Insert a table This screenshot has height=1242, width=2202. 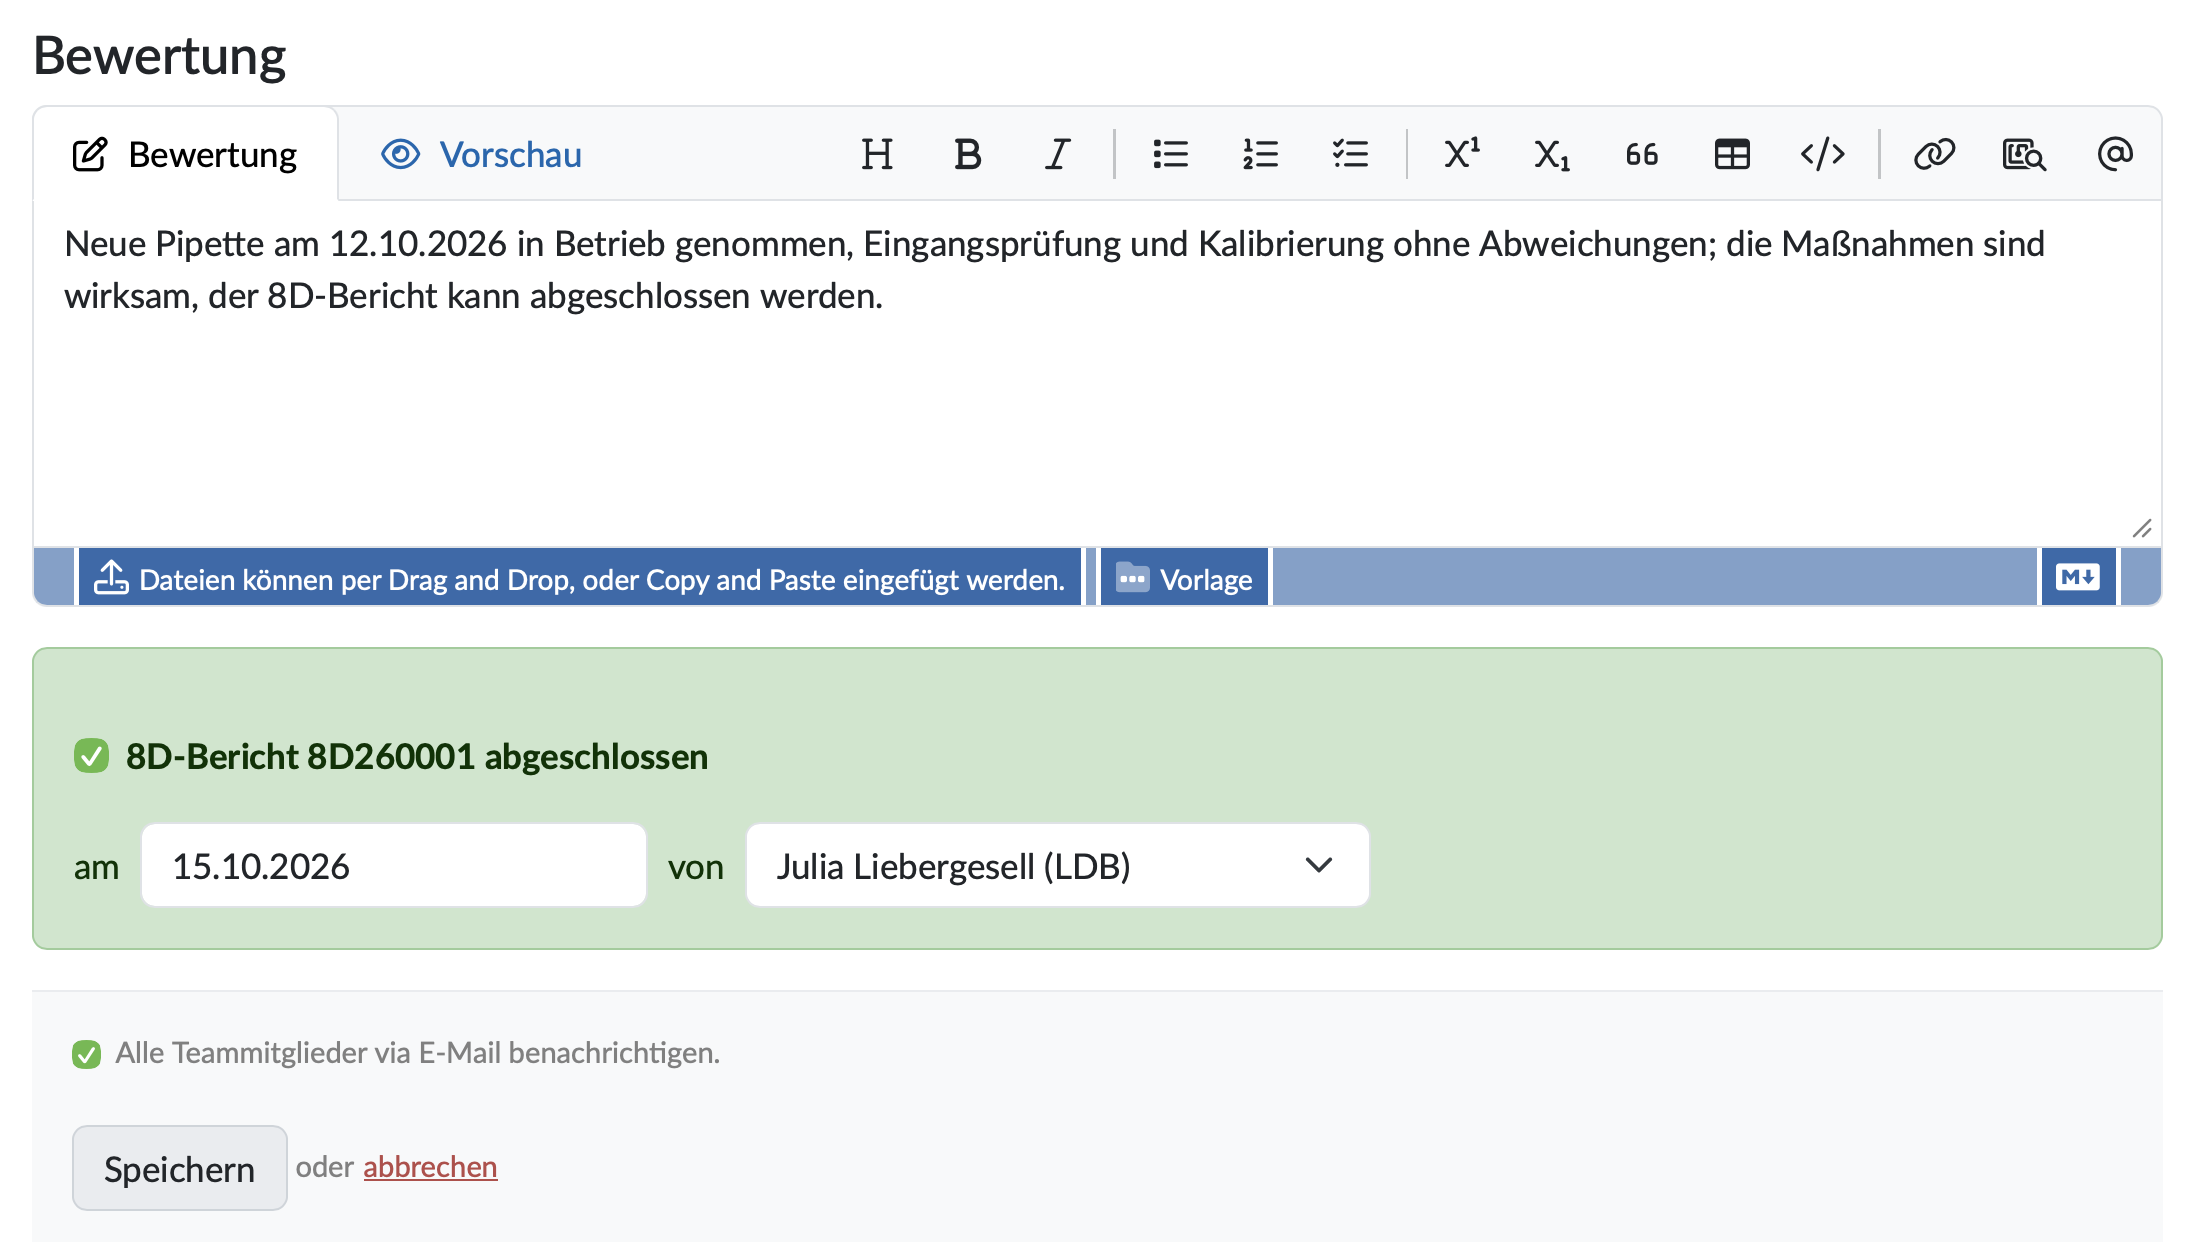(1732, 154)
